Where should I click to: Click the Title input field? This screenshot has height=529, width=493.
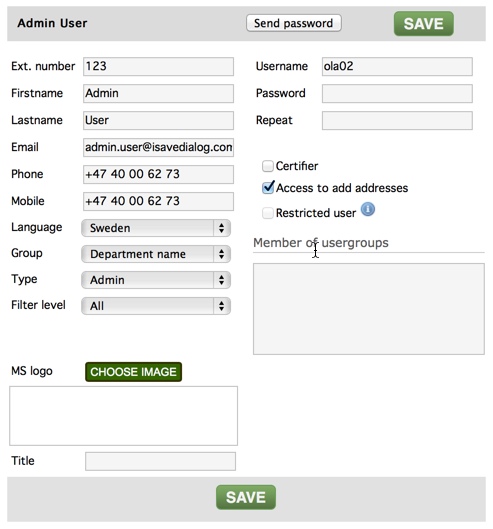pos(160,461)
